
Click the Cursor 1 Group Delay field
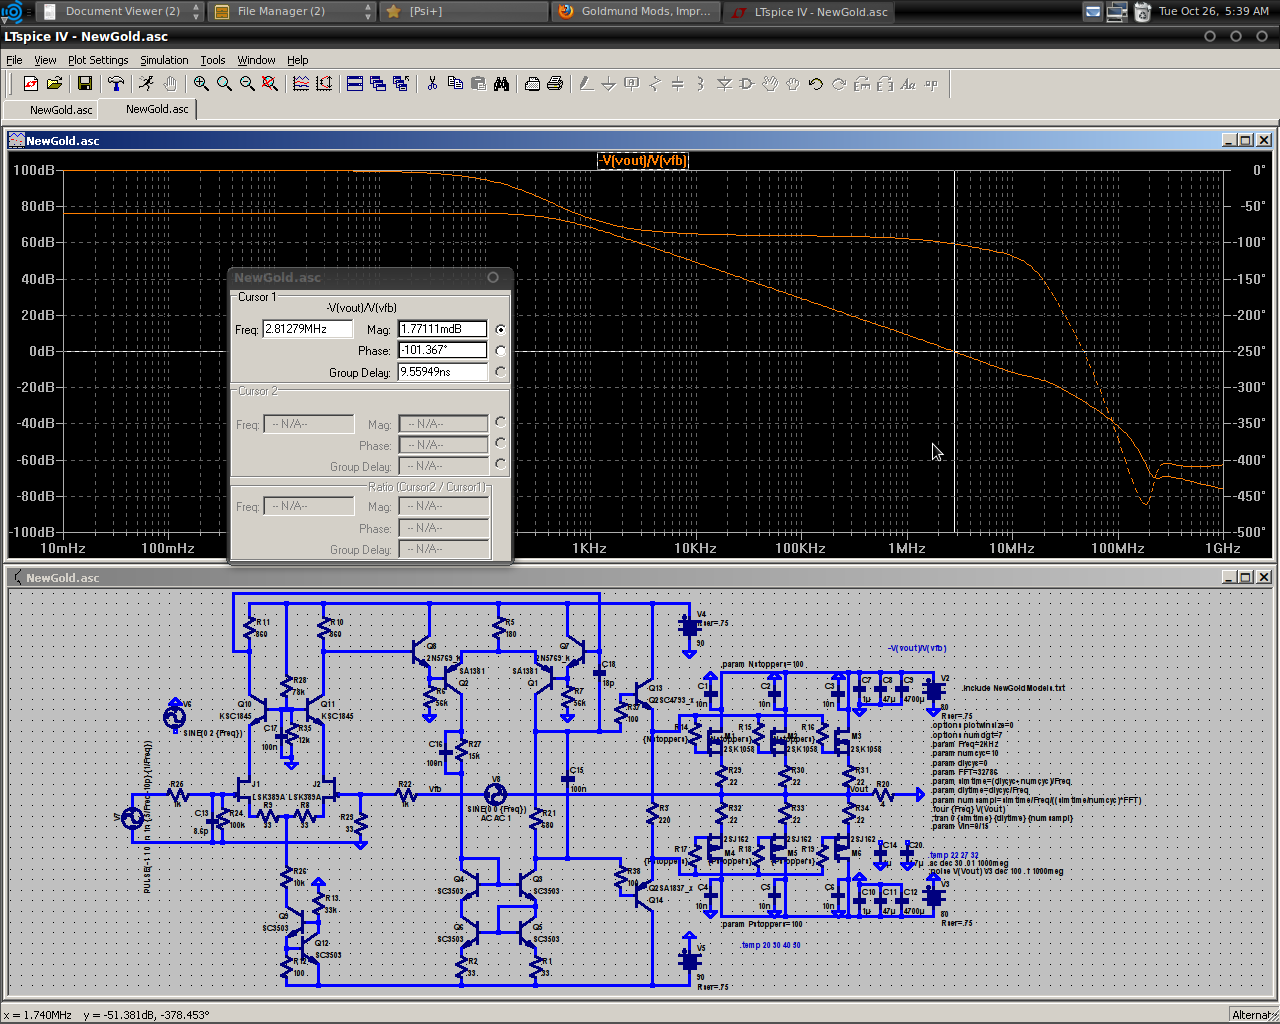tap(443, 371)
